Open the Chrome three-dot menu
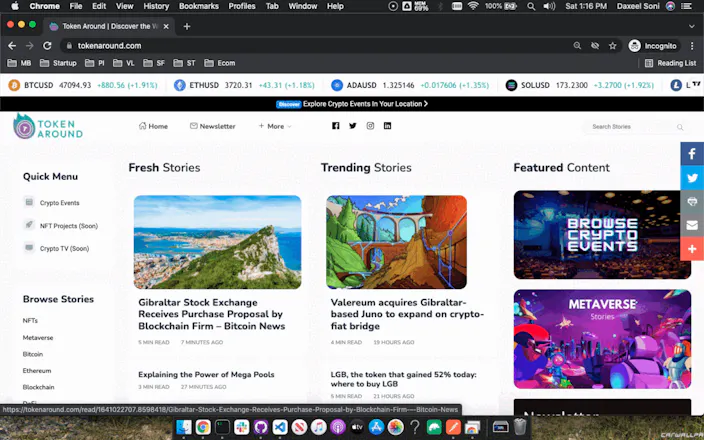This screenshot has width=704, height=440. 692,46
